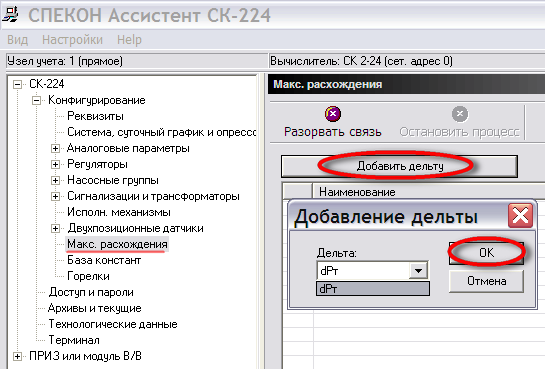
Task: Open the Вид menu
Action: 17,40
